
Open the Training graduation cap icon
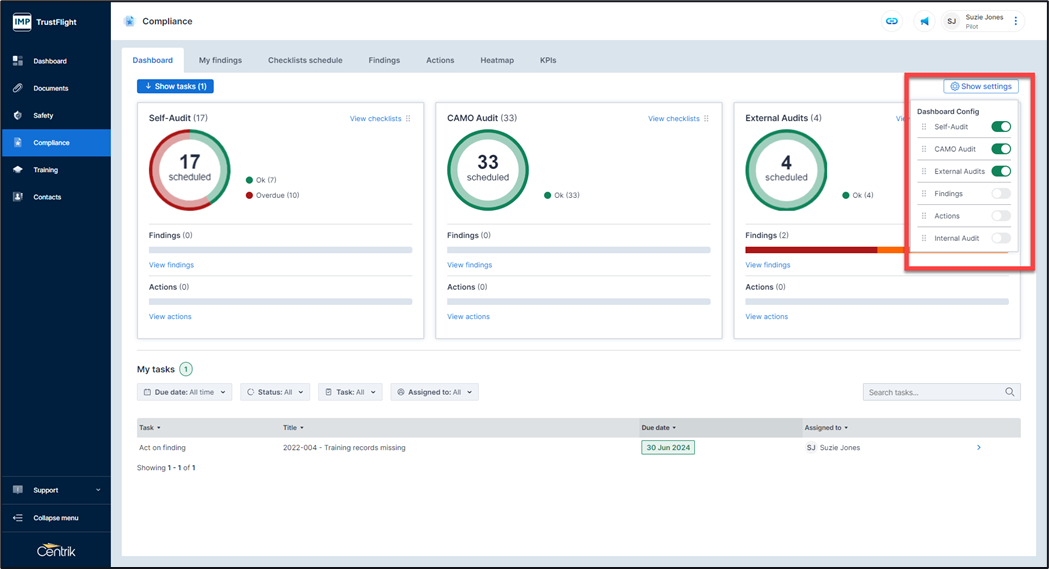(18, 170)
